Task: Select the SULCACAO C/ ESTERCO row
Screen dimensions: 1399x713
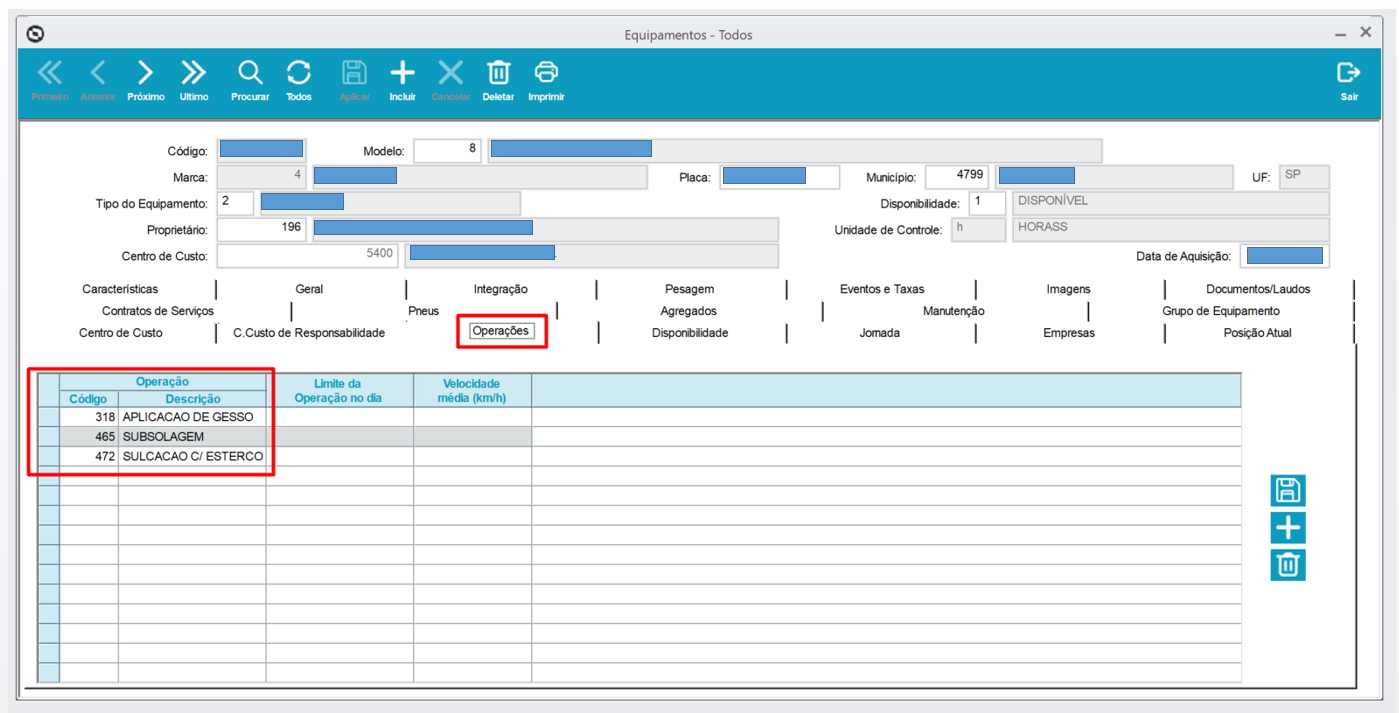Action: [640, 457]
